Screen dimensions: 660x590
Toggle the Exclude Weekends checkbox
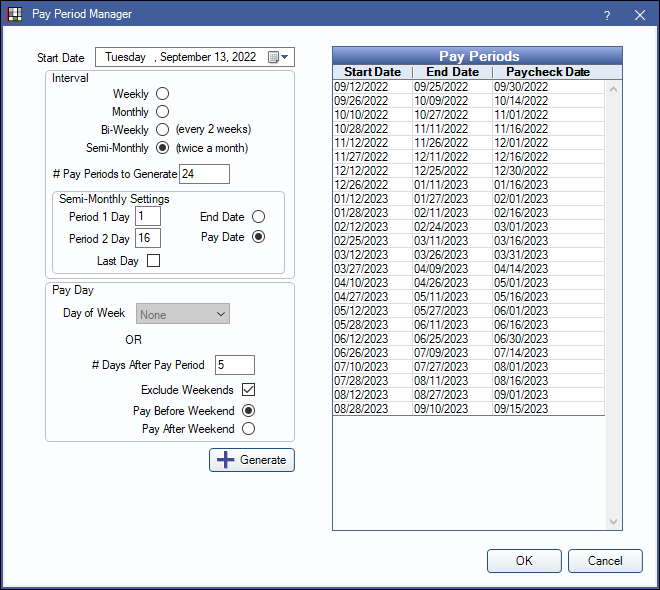point(249,390)
